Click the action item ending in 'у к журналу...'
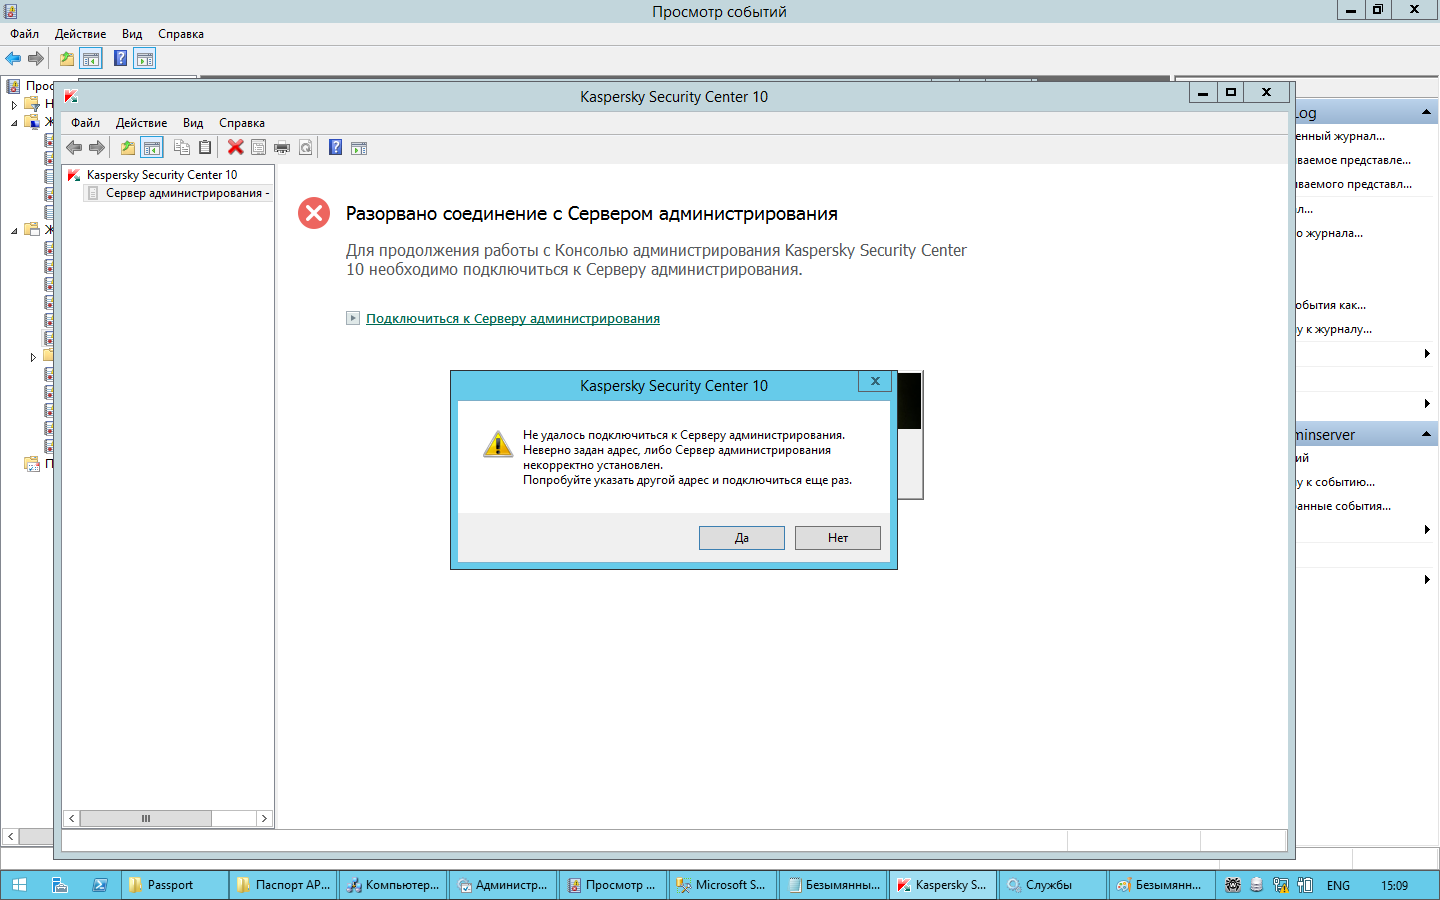Image resolution: width=1440 pixels, height=900 pixels. tap(1334, 329)
